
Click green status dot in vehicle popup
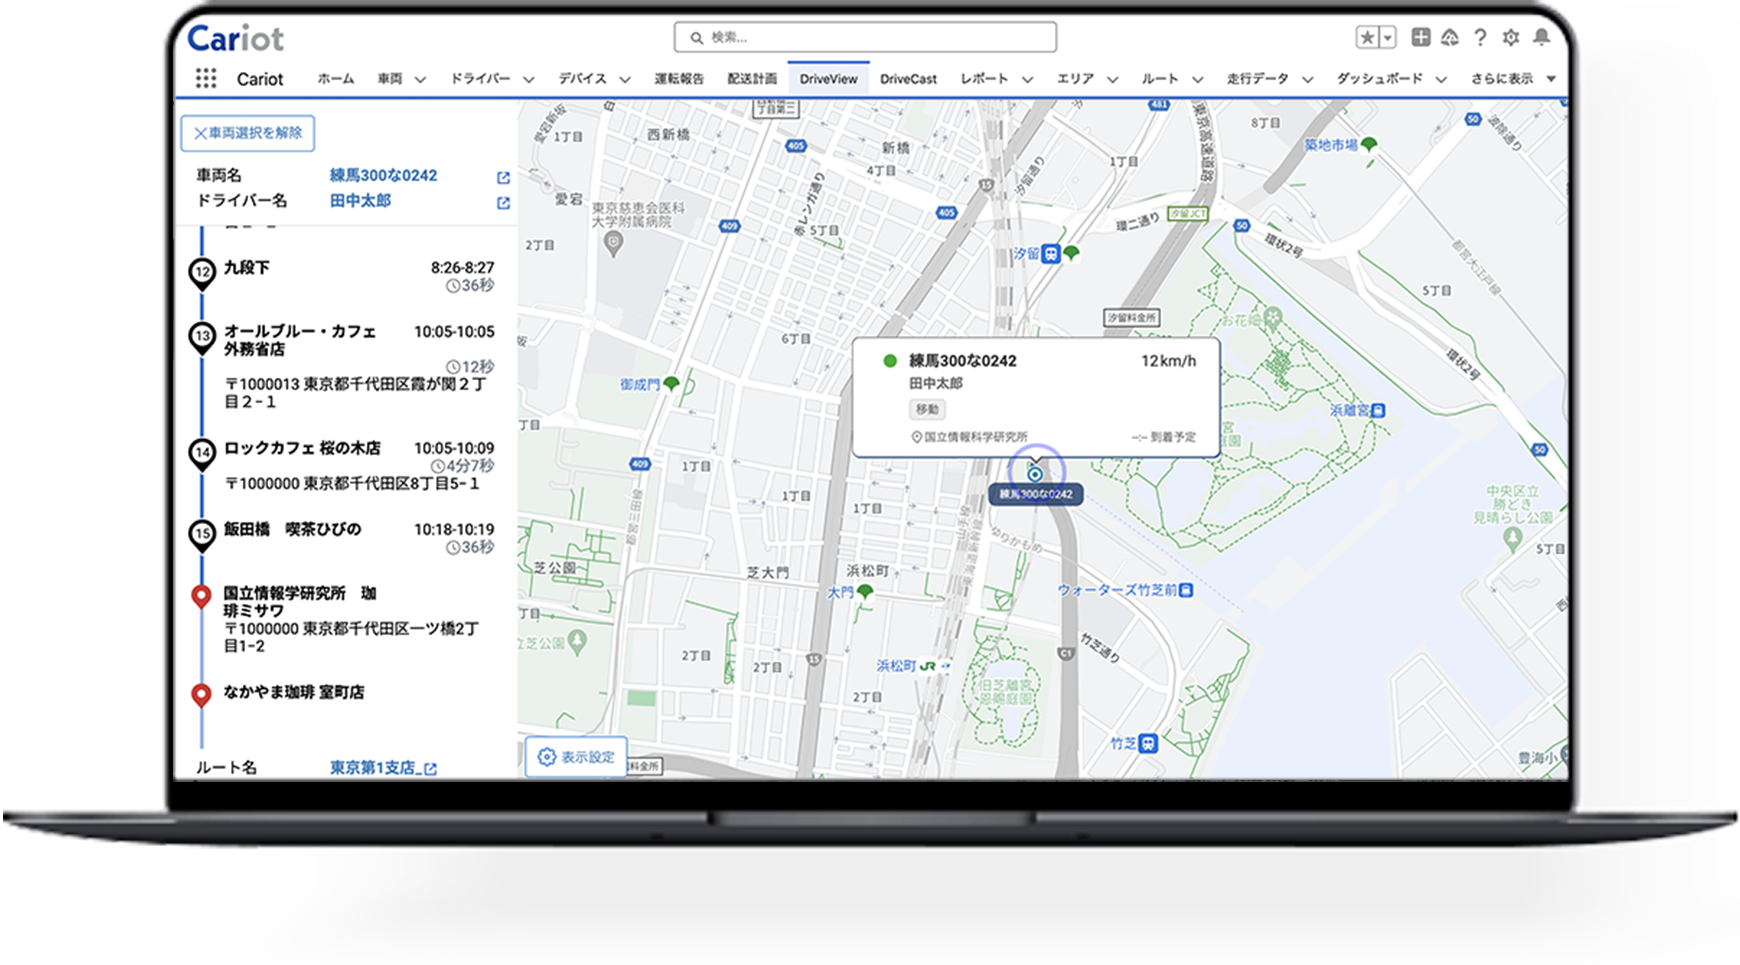click(889, 361)
